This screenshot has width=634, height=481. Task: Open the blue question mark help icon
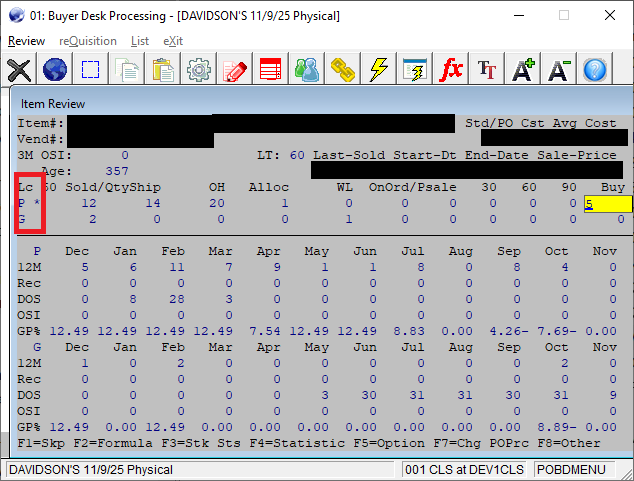click(595, 70)
